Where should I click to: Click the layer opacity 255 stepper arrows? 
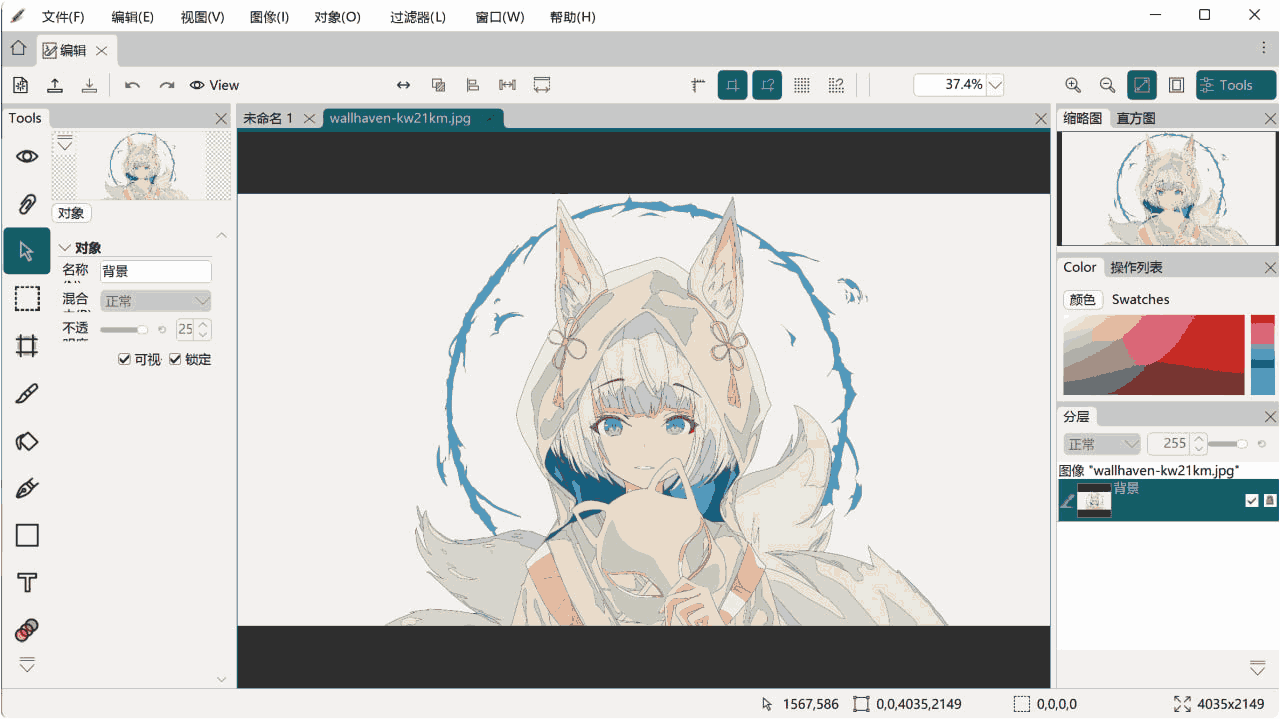click(1198, 444)
